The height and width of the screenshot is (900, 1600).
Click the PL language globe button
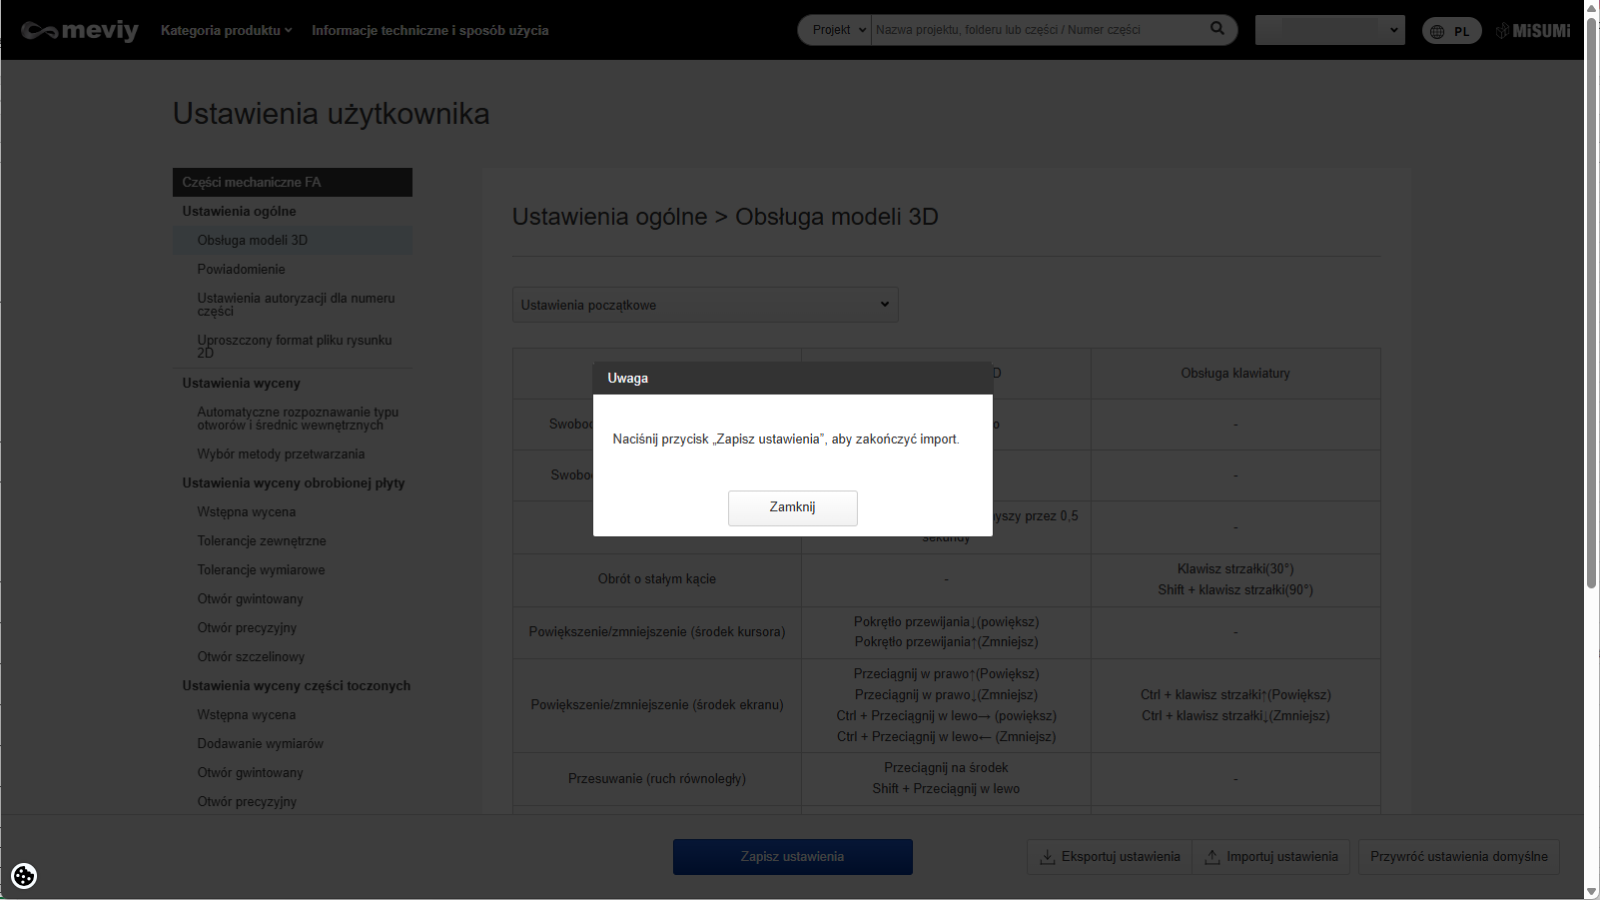pos(1451,31)
